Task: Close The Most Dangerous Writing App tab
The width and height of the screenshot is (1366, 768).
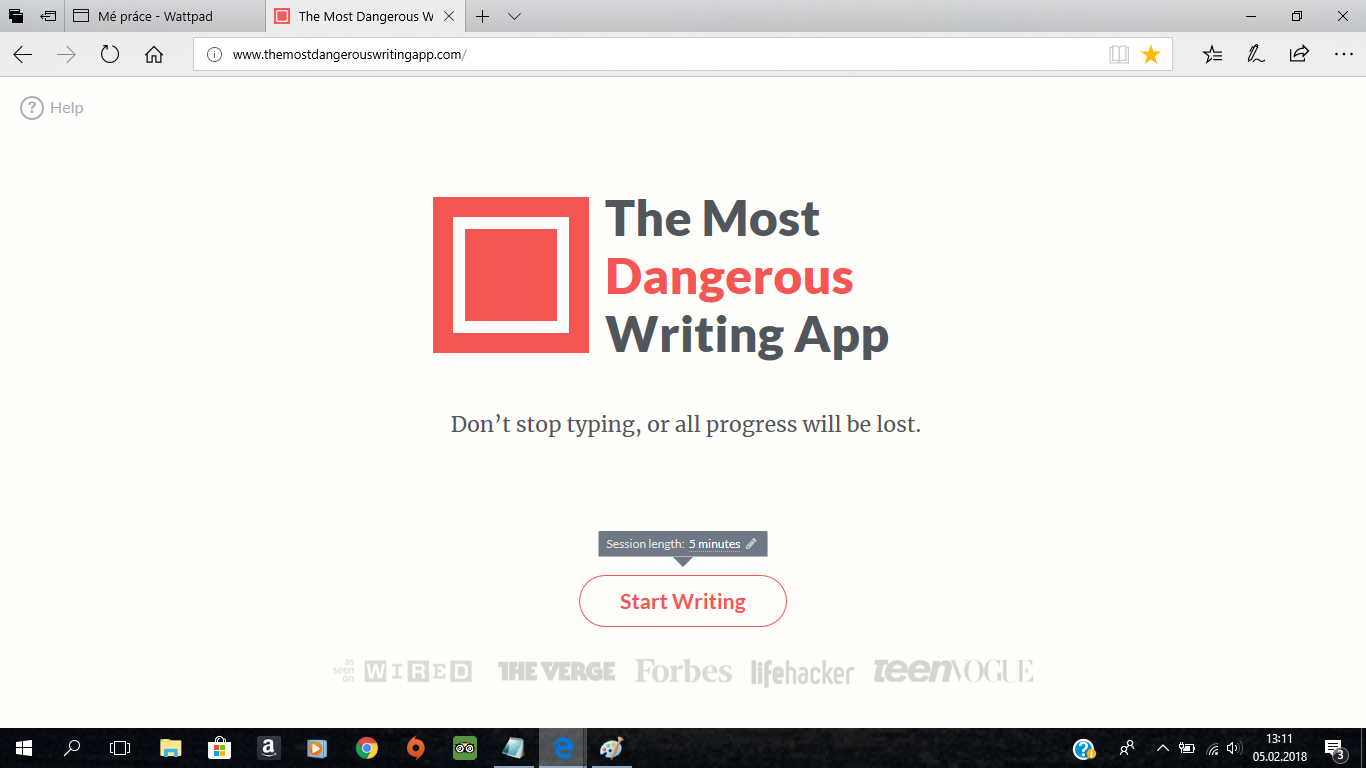Action: (x=448, y=16)
